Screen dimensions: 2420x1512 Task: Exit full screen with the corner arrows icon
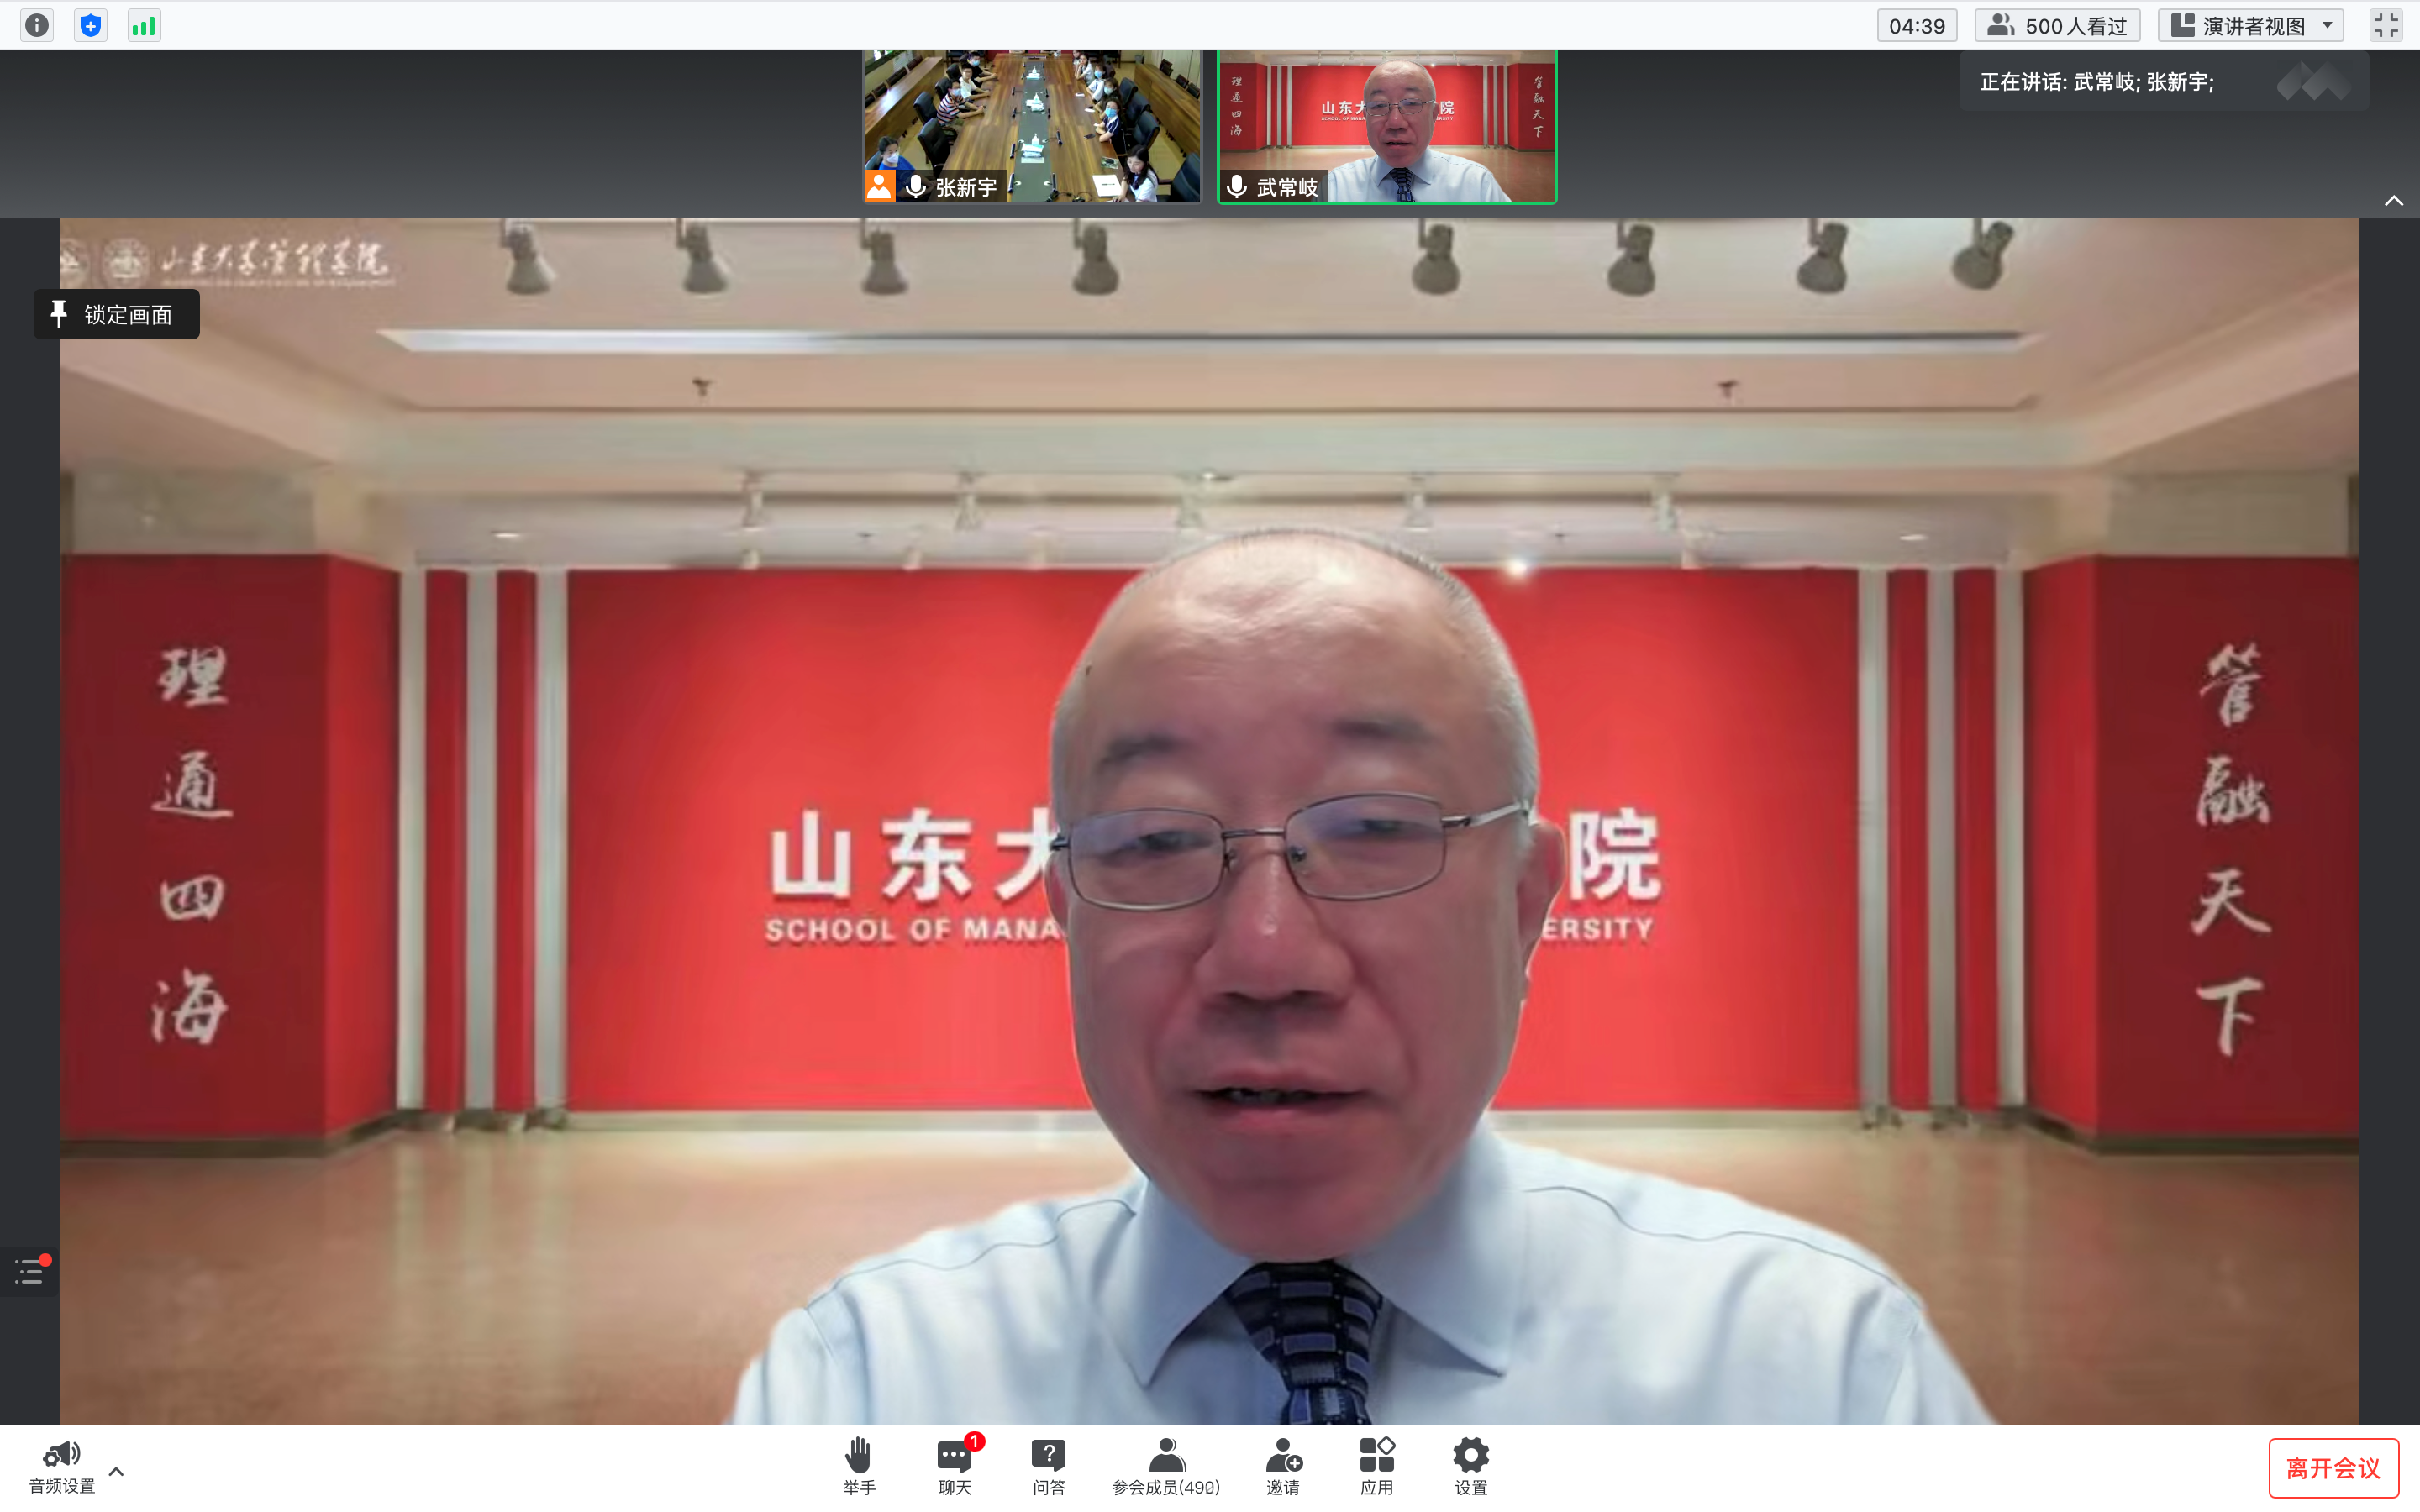2386,25
